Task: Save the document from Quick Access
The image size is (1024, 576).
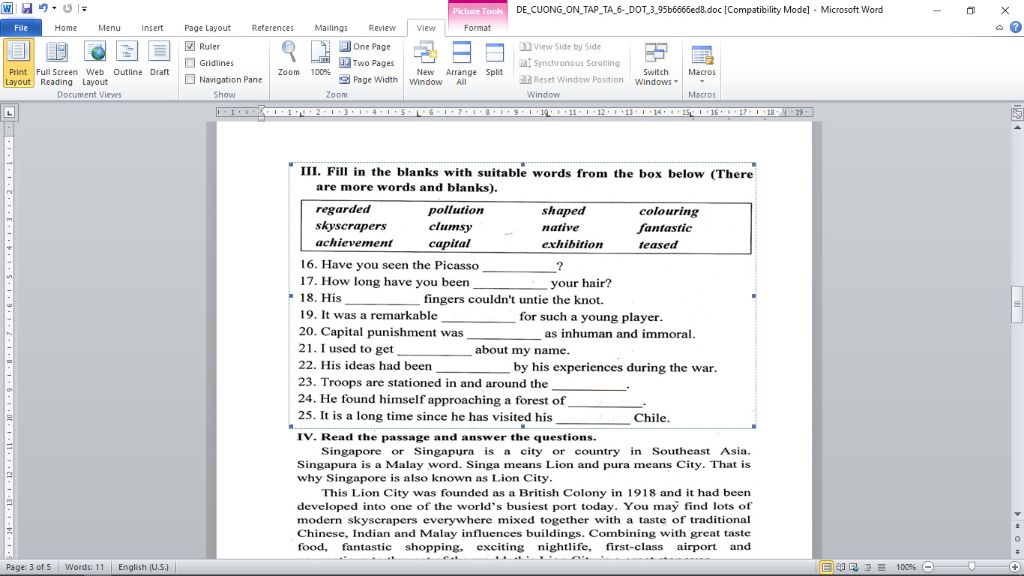Action: click(x=27, y=8)
